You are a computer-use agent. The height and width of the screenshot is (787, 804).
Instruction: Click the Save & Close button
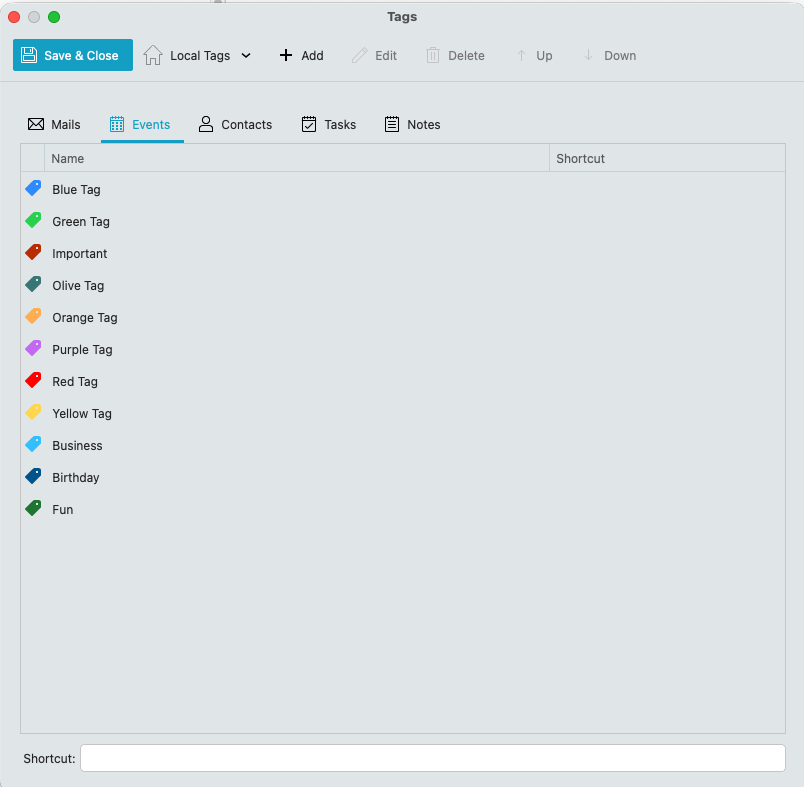(x=72, y=56)
